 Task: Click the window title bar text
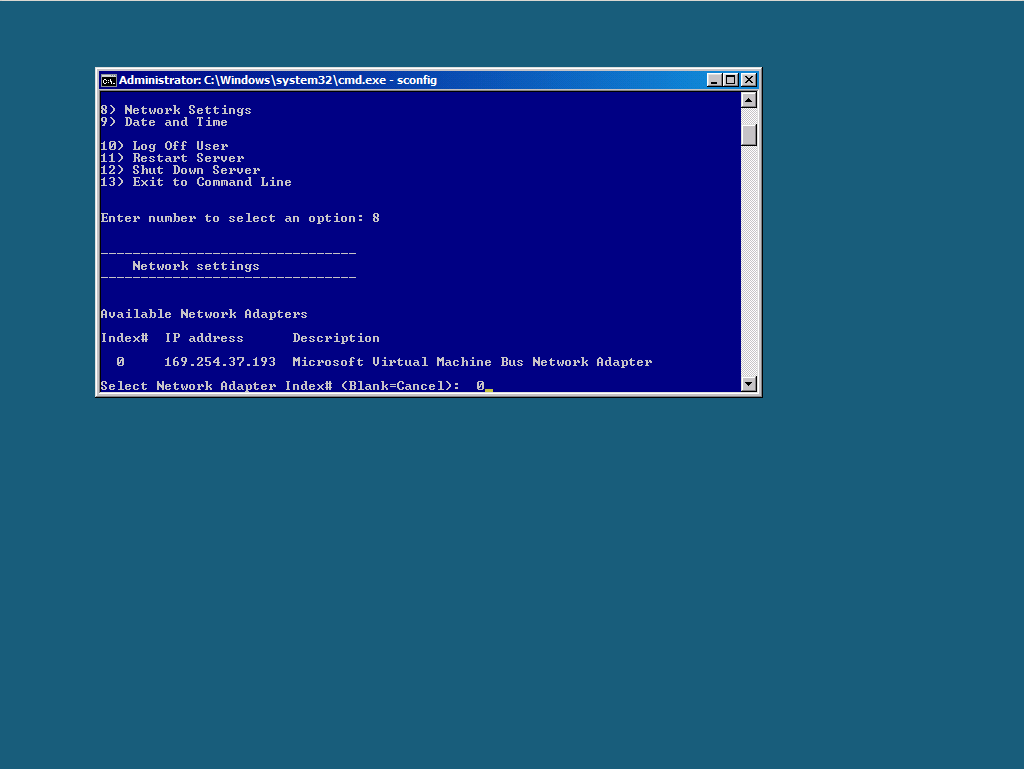(x=278, y=80)
